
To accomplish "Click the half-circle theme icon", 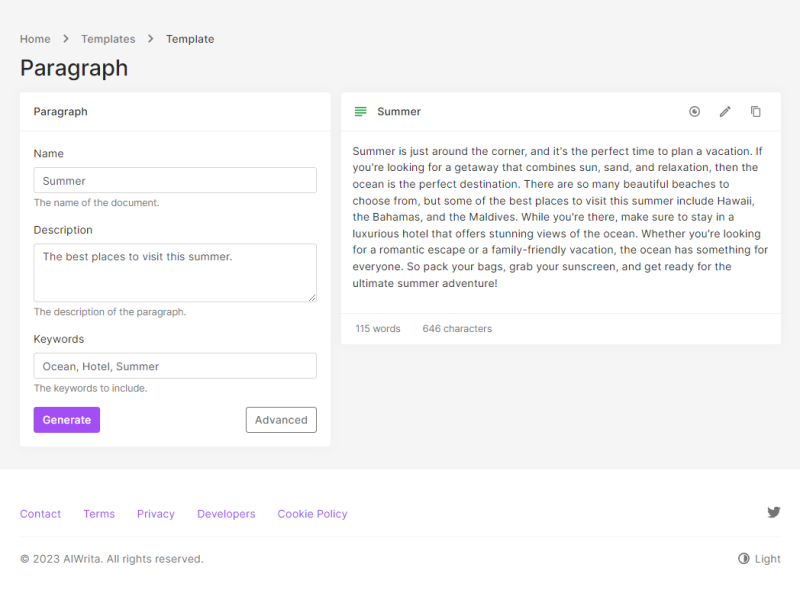I will tap(743, 559).
